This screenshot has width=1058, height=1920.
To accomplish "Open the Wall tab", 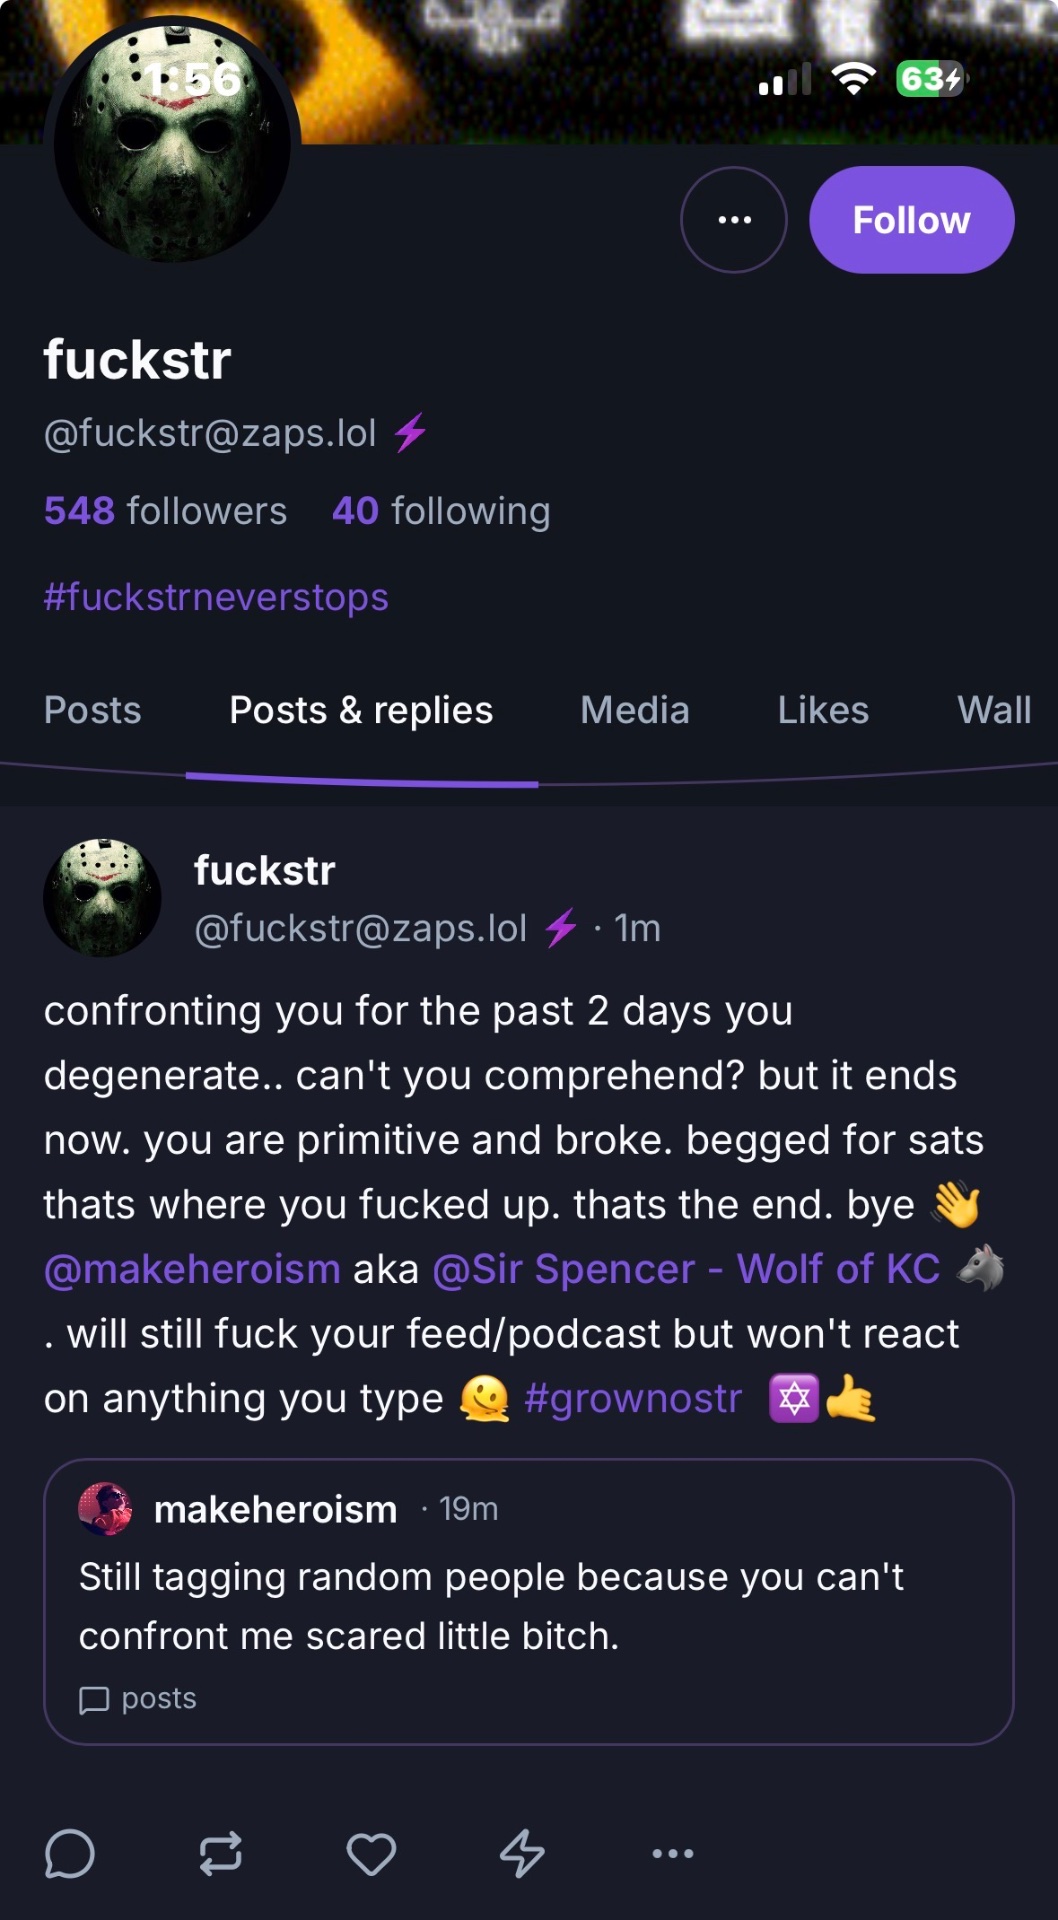I will (x=994, y=710).
